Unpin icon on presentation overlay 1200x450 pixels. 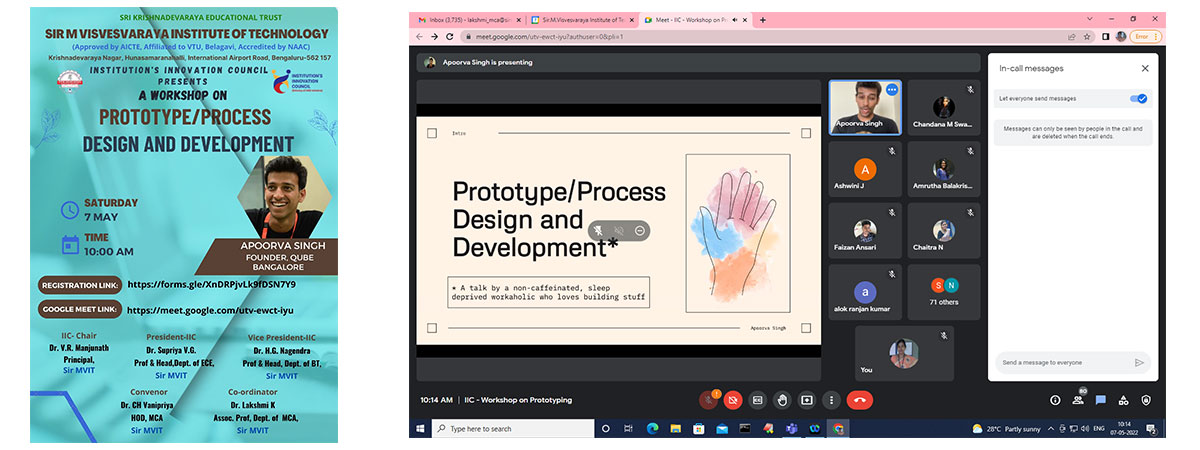[598, 230]
